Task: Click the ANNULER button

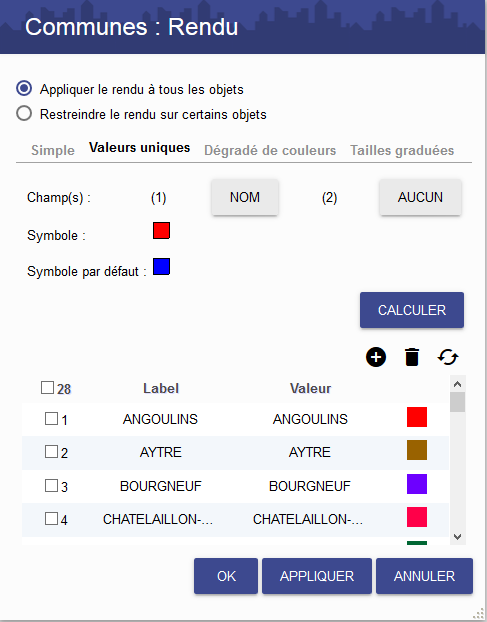Action: (x=424, y=576)
